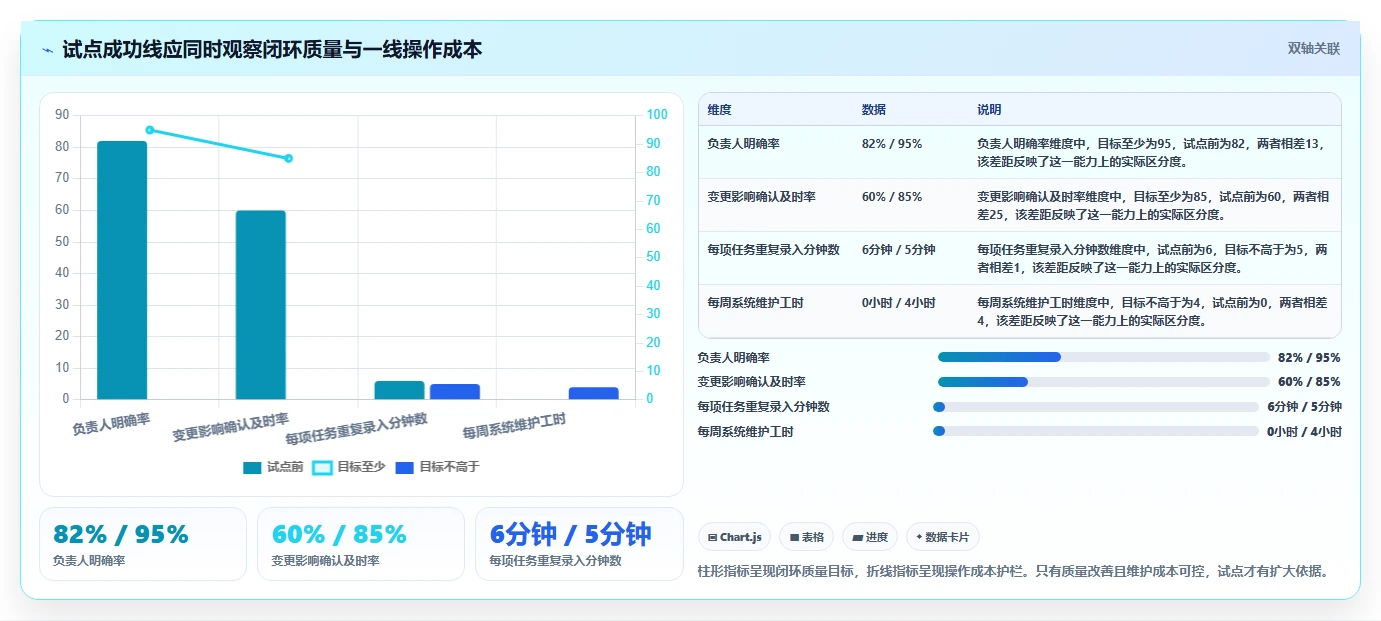Click the teal 每项任务重复录入分钟数 chart bar
The width and height of the screenshot is (1381, 621).
point(399,390)
